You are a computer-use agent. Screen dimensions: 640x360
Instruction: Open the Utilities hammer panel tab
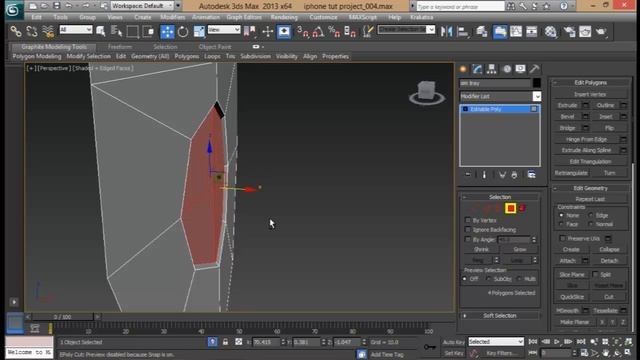tap(534, 69)
